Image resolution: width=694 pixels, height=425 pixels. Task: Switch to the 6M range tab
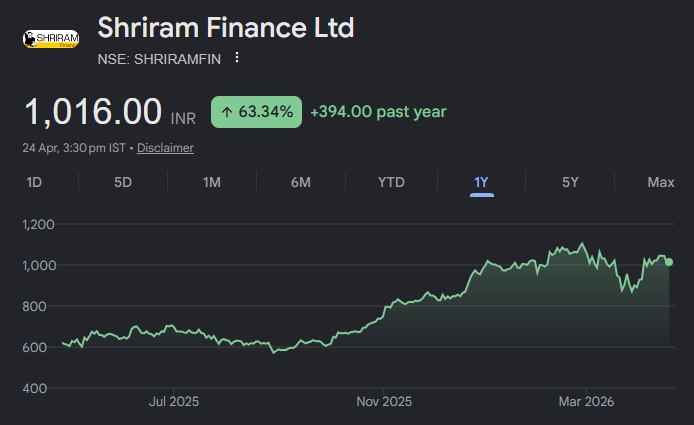[x=301, y=182]
